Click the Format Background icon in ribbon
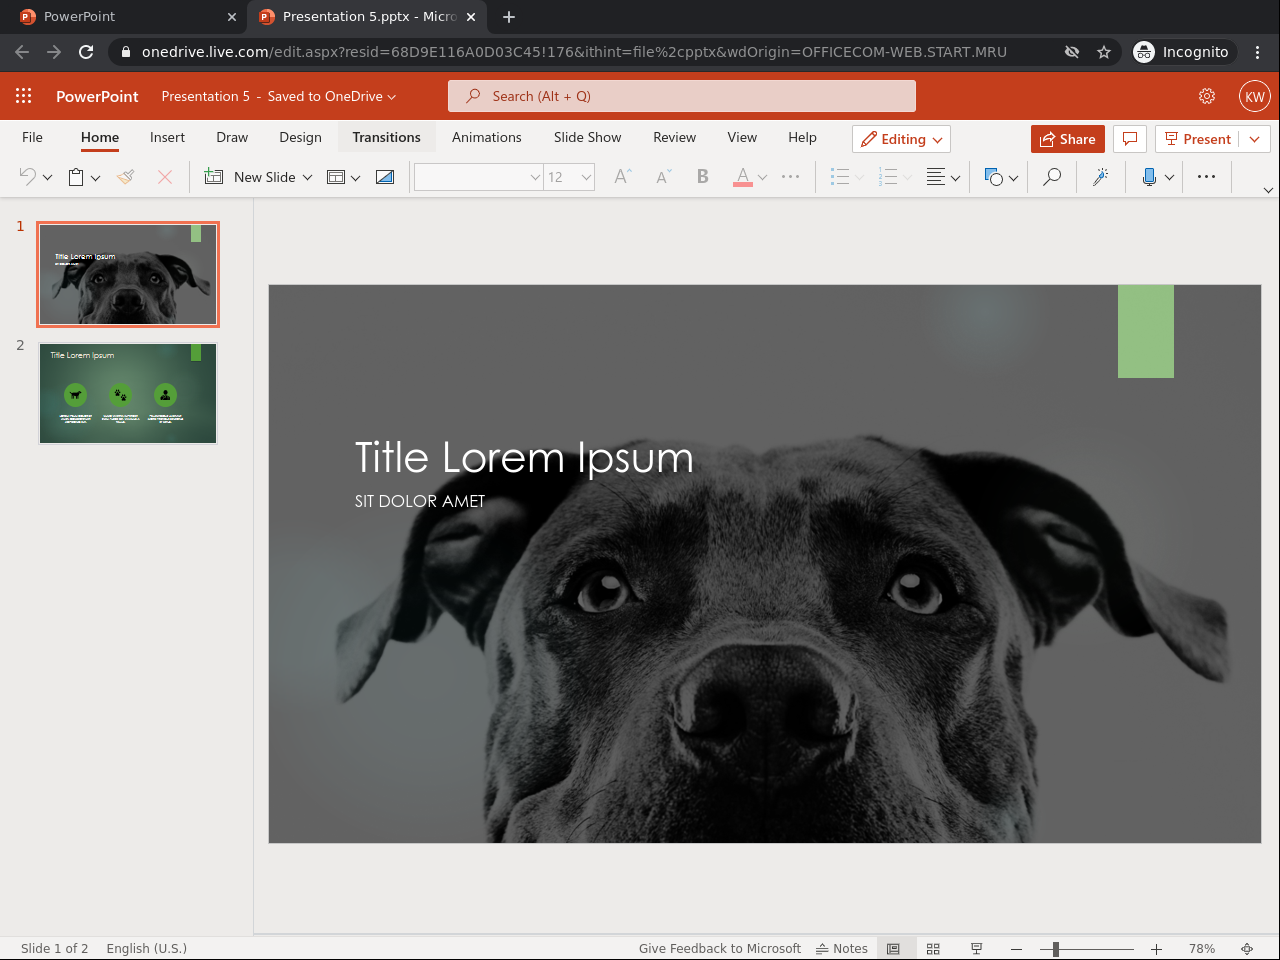1280x960 pixels. click(x=385, y=177)
